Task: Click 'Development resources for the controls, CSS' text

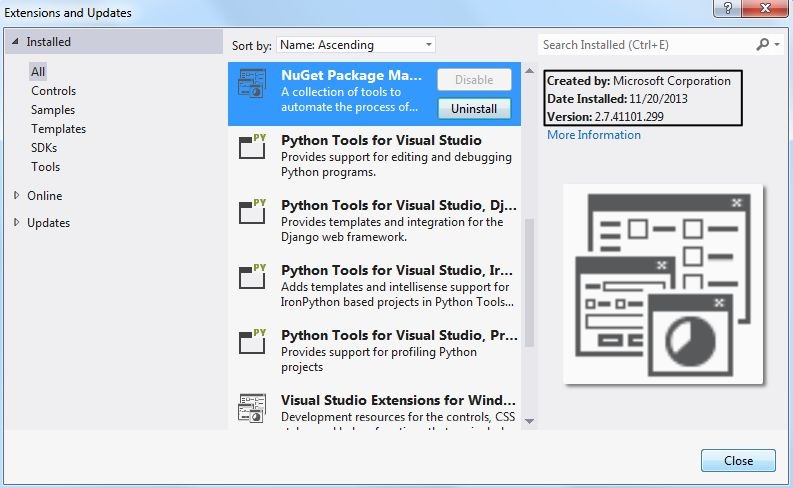Action: click(x=398, y=417)
